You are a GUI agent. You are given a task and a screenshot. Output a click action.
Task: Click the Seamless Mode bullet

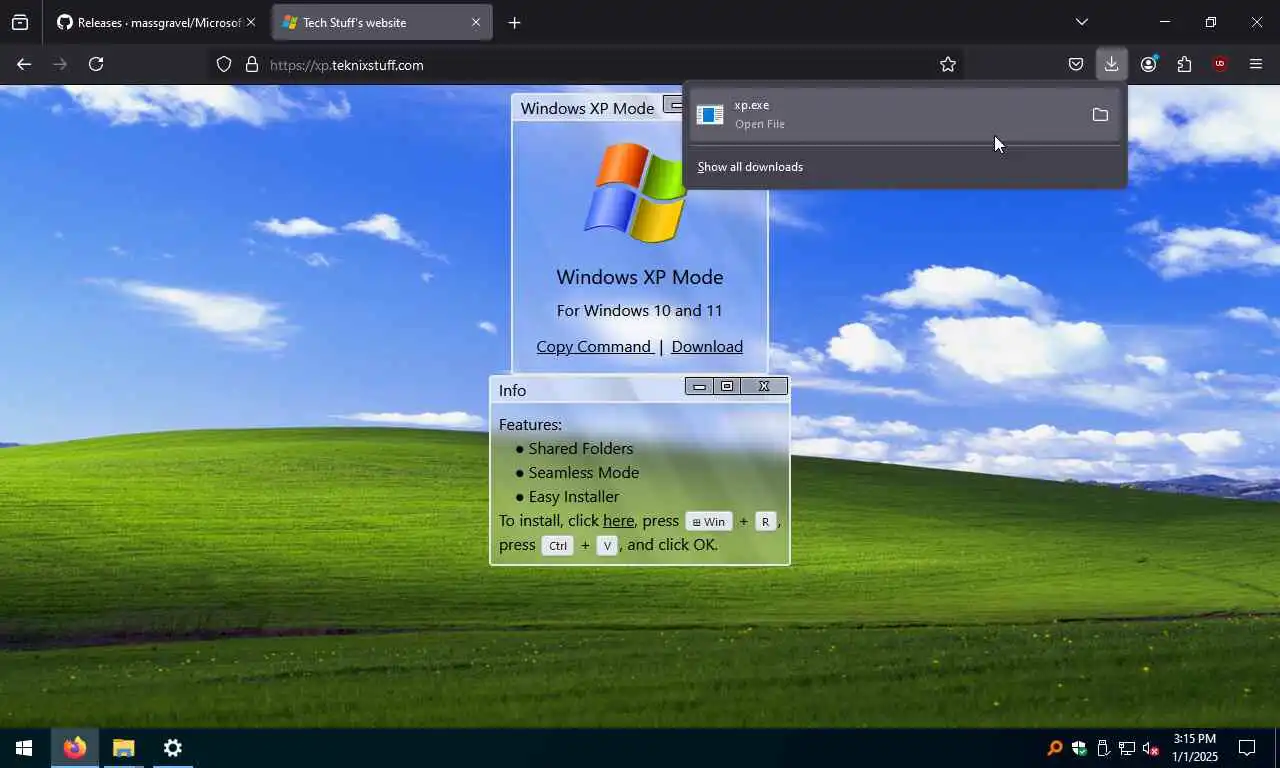[583, 472]
